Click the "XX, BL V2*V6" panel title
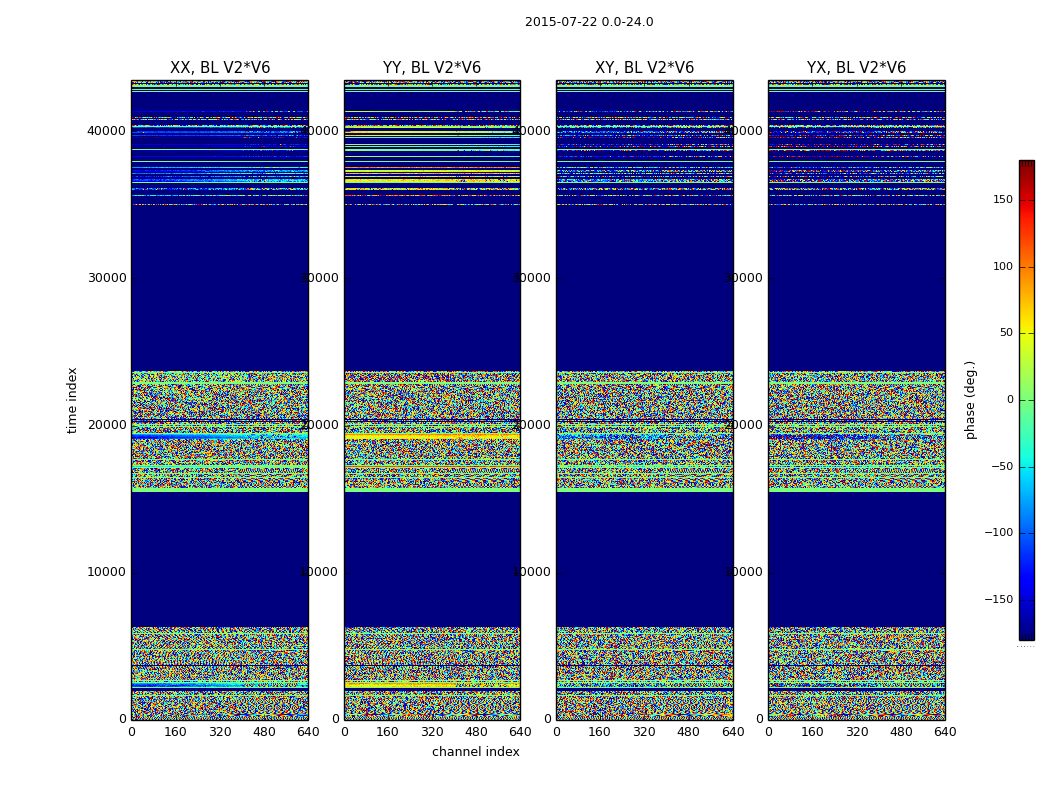Image resolution: width=1050 pixels, height=800 pixels. [220, 68]
